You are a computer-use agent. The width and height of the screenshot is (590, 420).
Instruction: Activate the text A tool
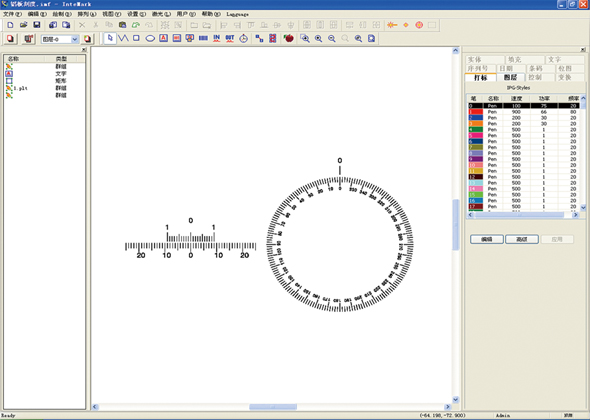(x=163, y=38)
